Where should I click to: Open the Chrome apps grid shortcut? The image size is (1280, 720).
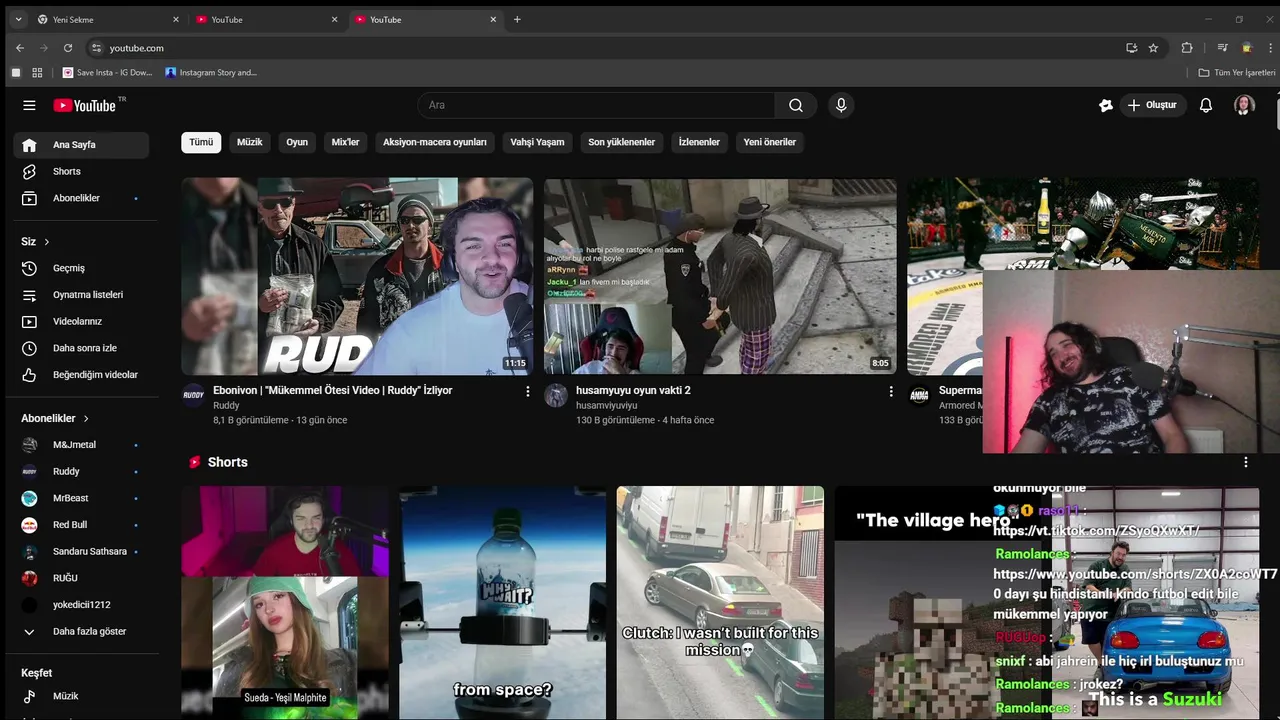[x=37, y=73]
